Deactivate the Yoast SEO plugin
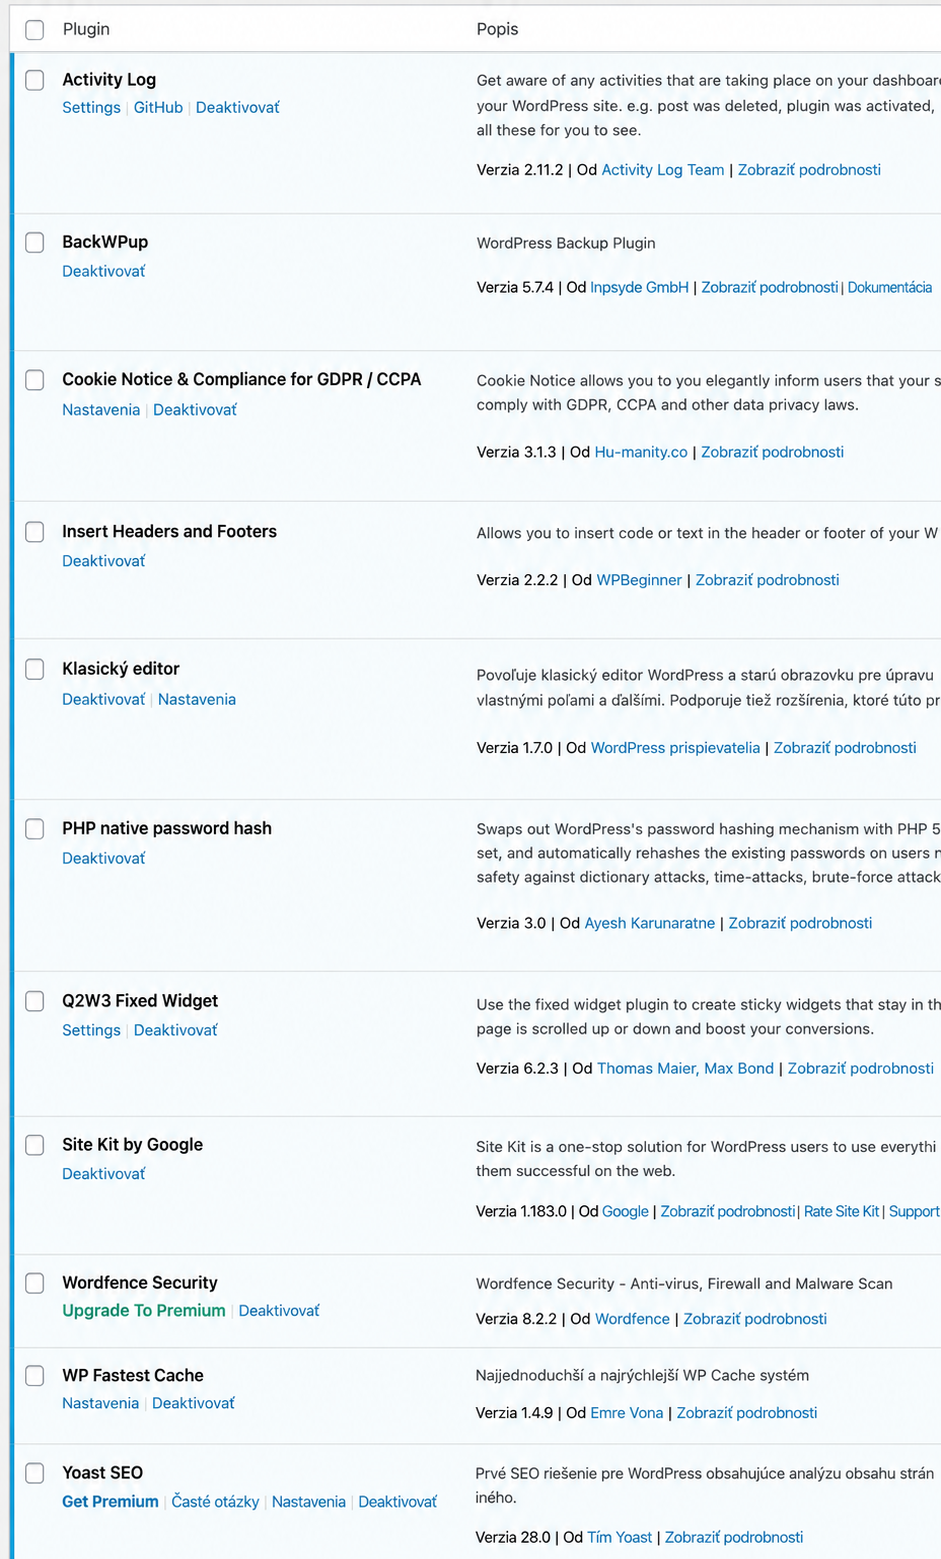The height and width of the screenshot is (1559, 941). (398, 1502)
